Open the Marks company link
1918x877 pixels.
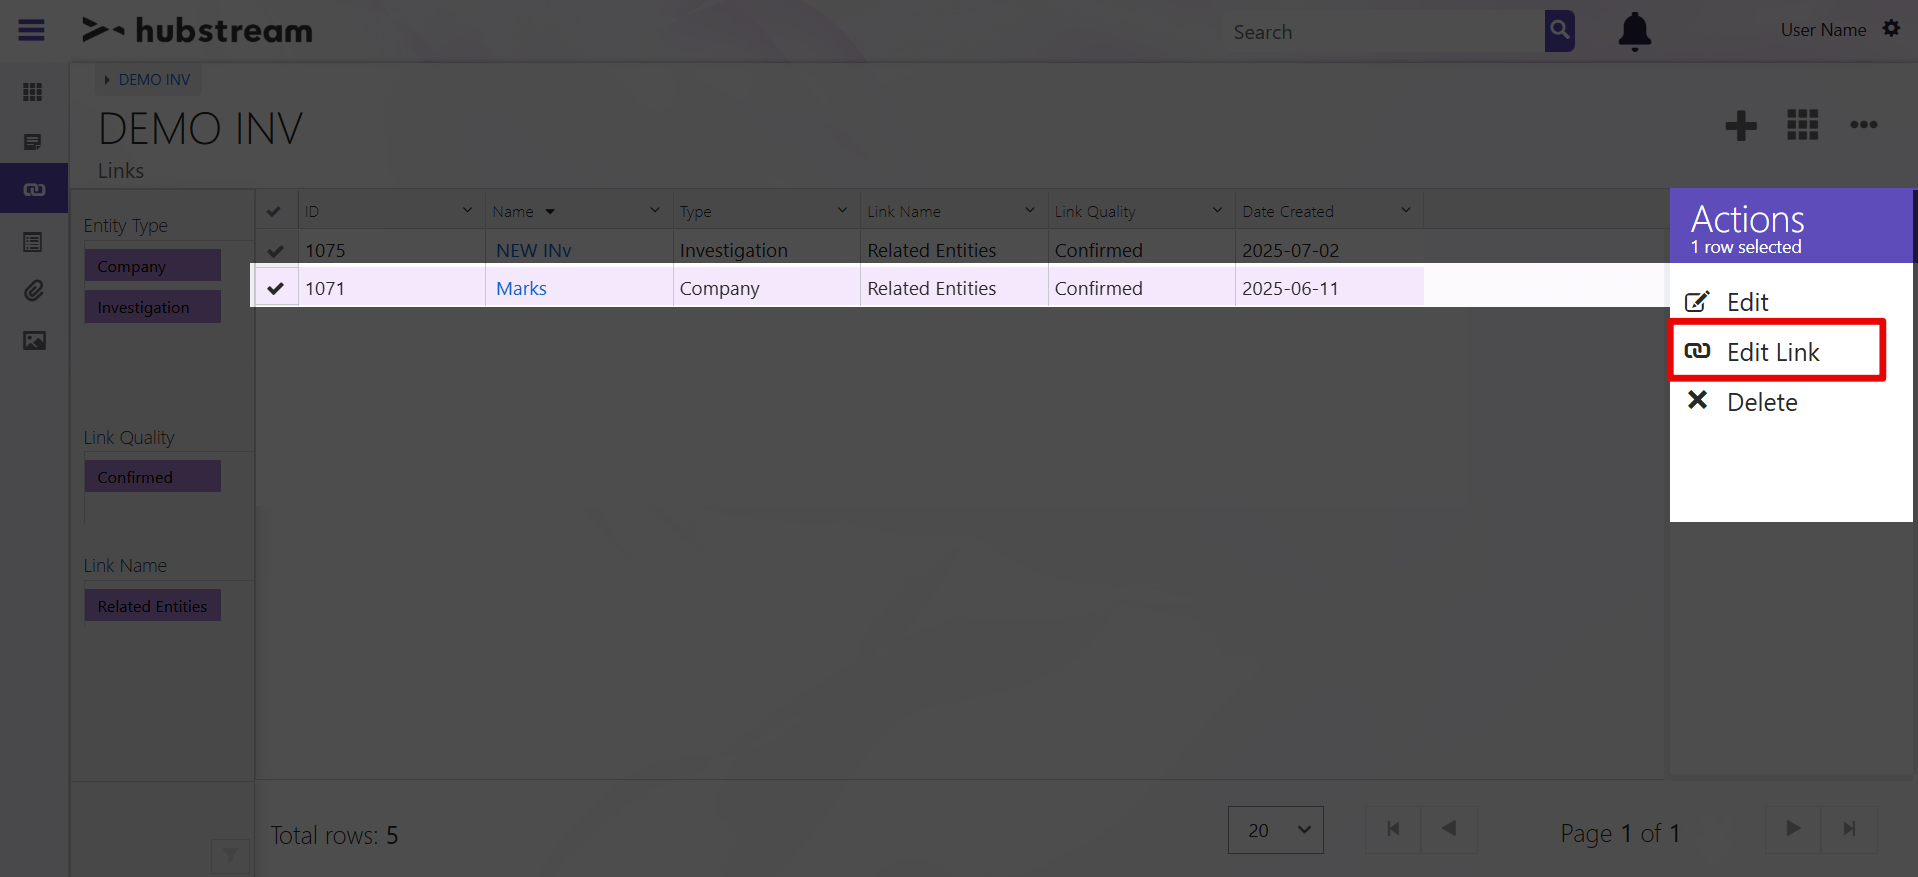pos(521,288)
